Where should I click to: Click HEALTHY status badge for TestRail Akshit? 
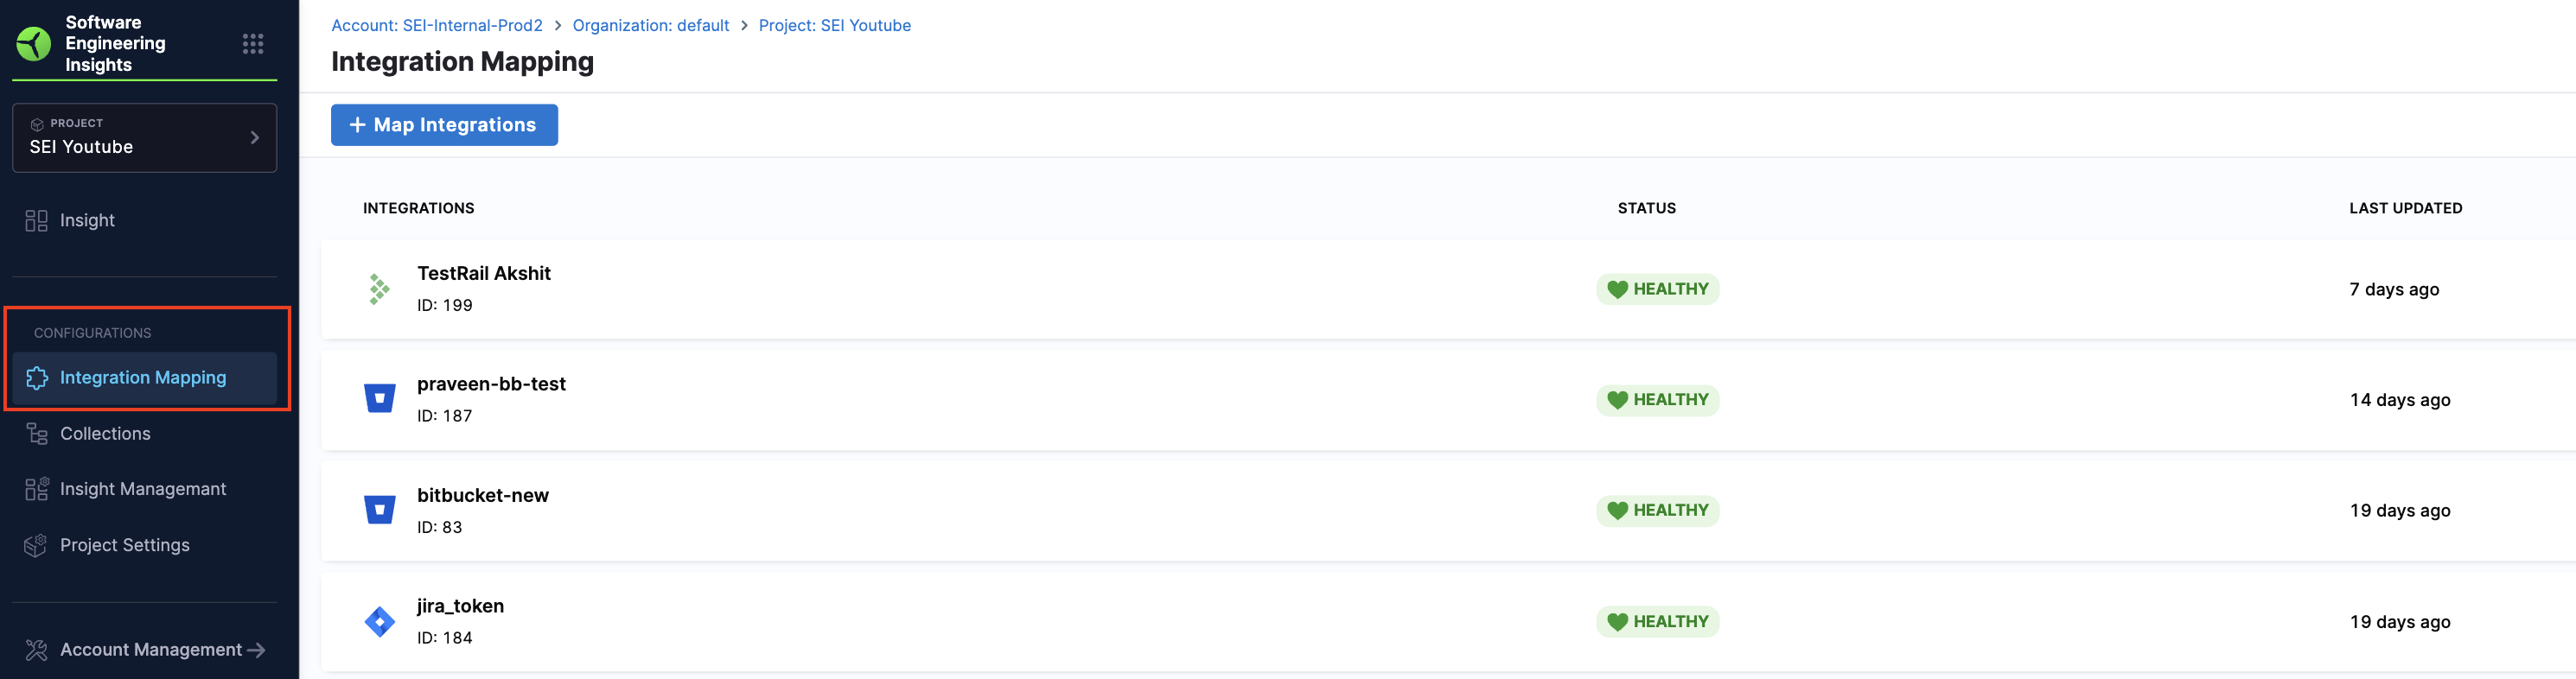pos(1657,289)
